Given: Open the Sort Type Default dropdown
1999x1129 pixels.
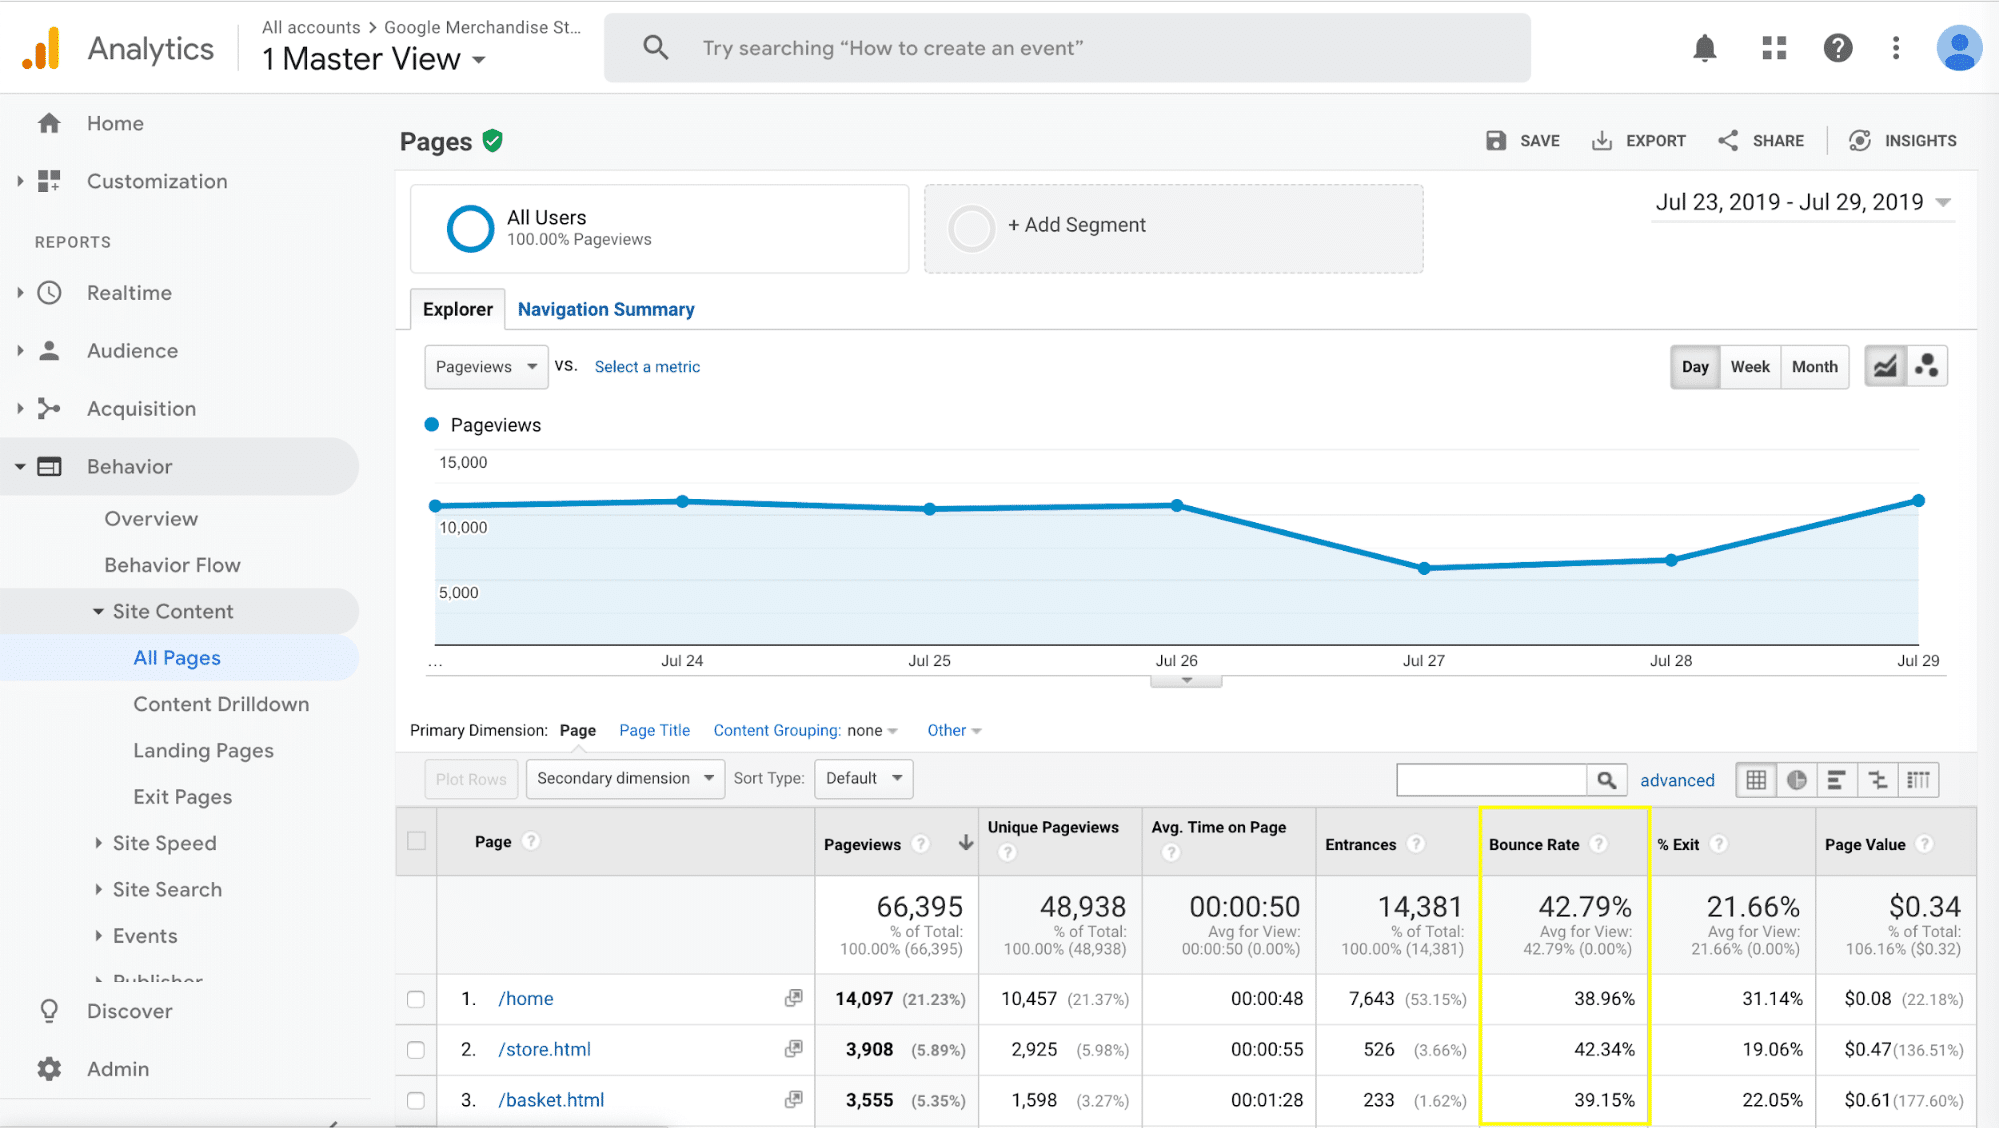Looking at the screenshot, I should (x=864, y=778).
